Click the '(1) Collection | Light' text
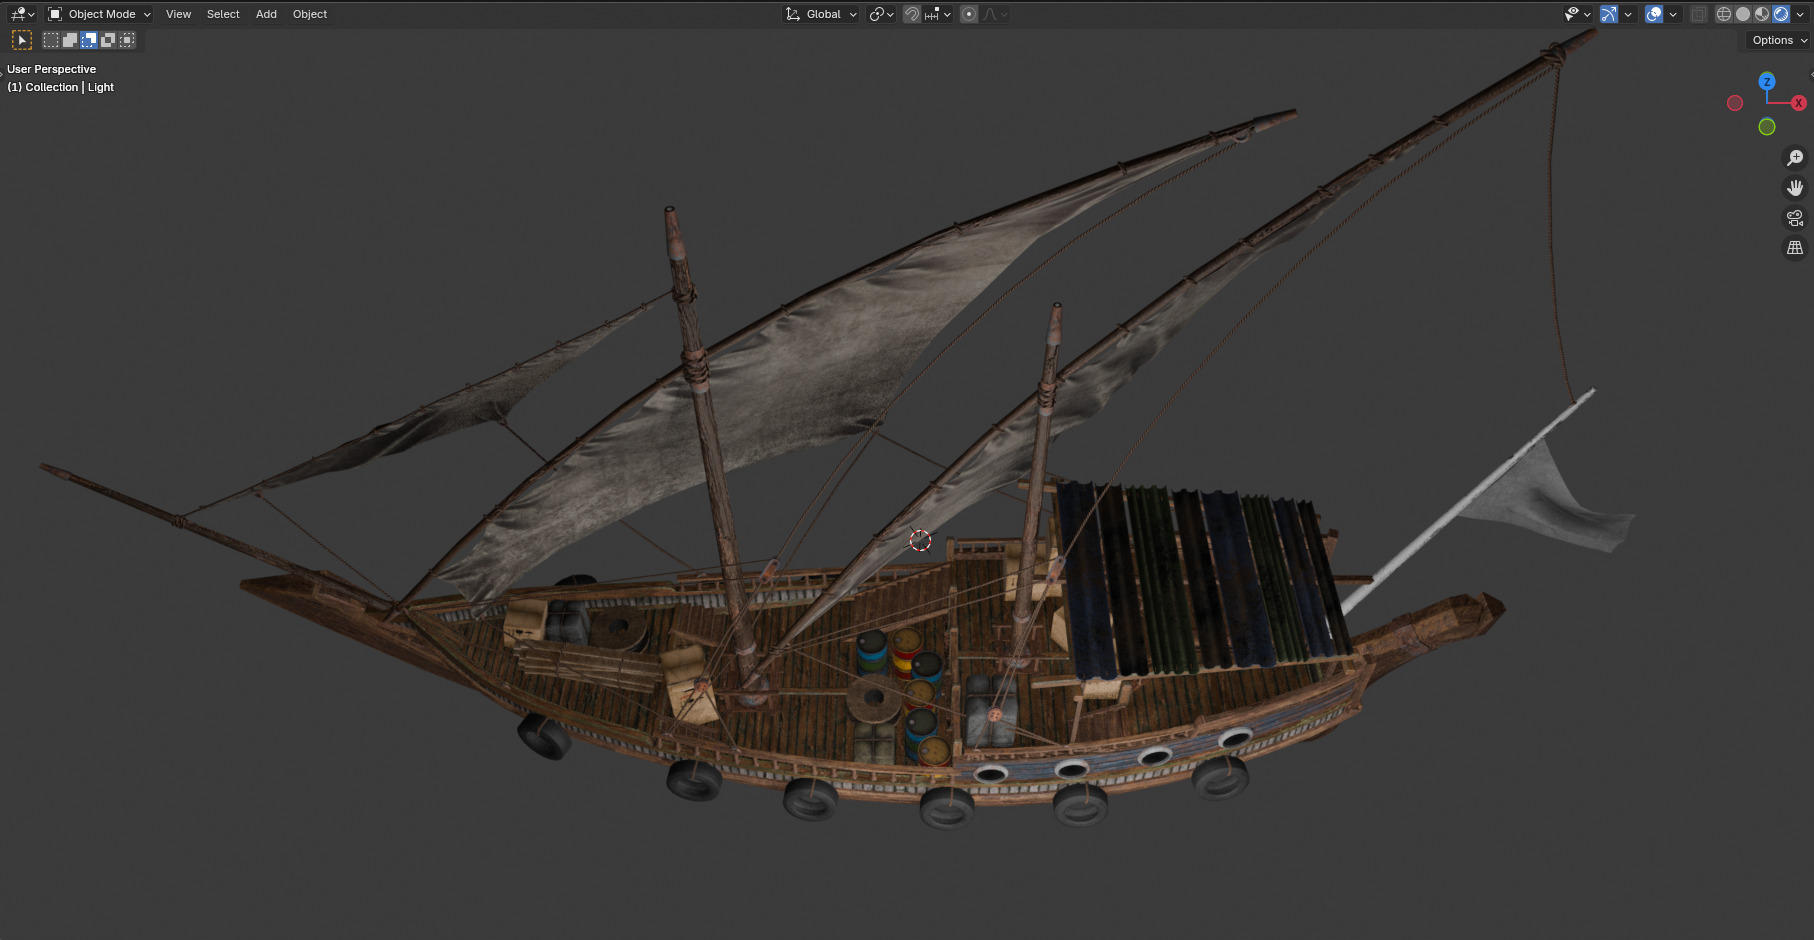The image size is (1814, 940). tap(61, 87)
